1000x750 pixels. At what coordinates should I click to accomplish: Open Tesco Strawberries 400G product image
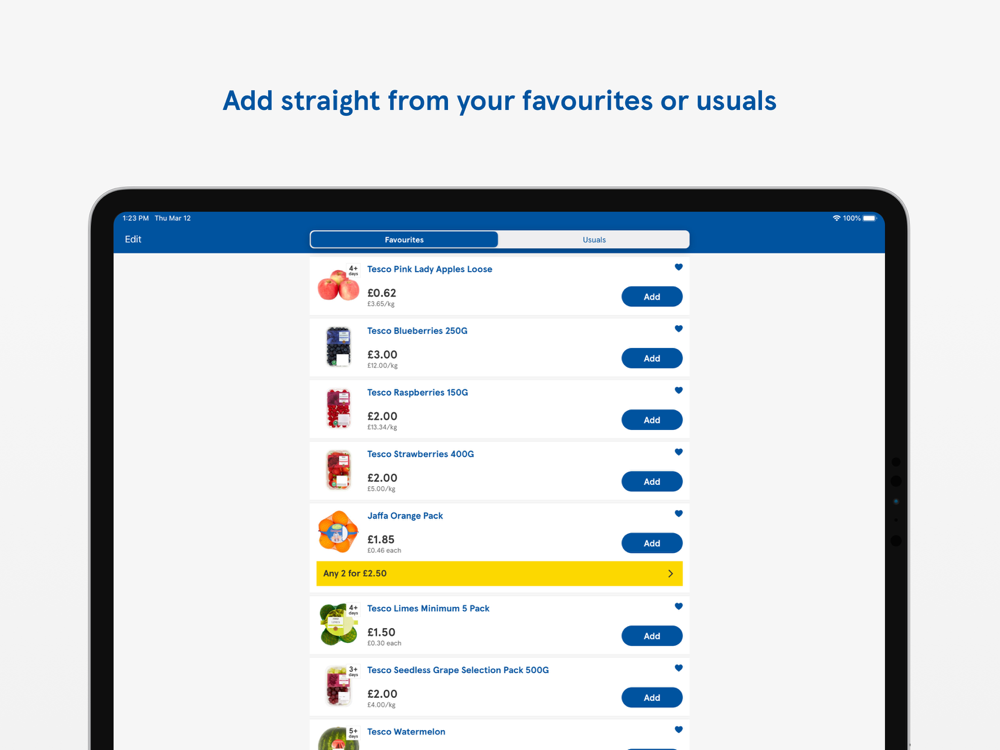pyautogui.click(x=339, y=470)
